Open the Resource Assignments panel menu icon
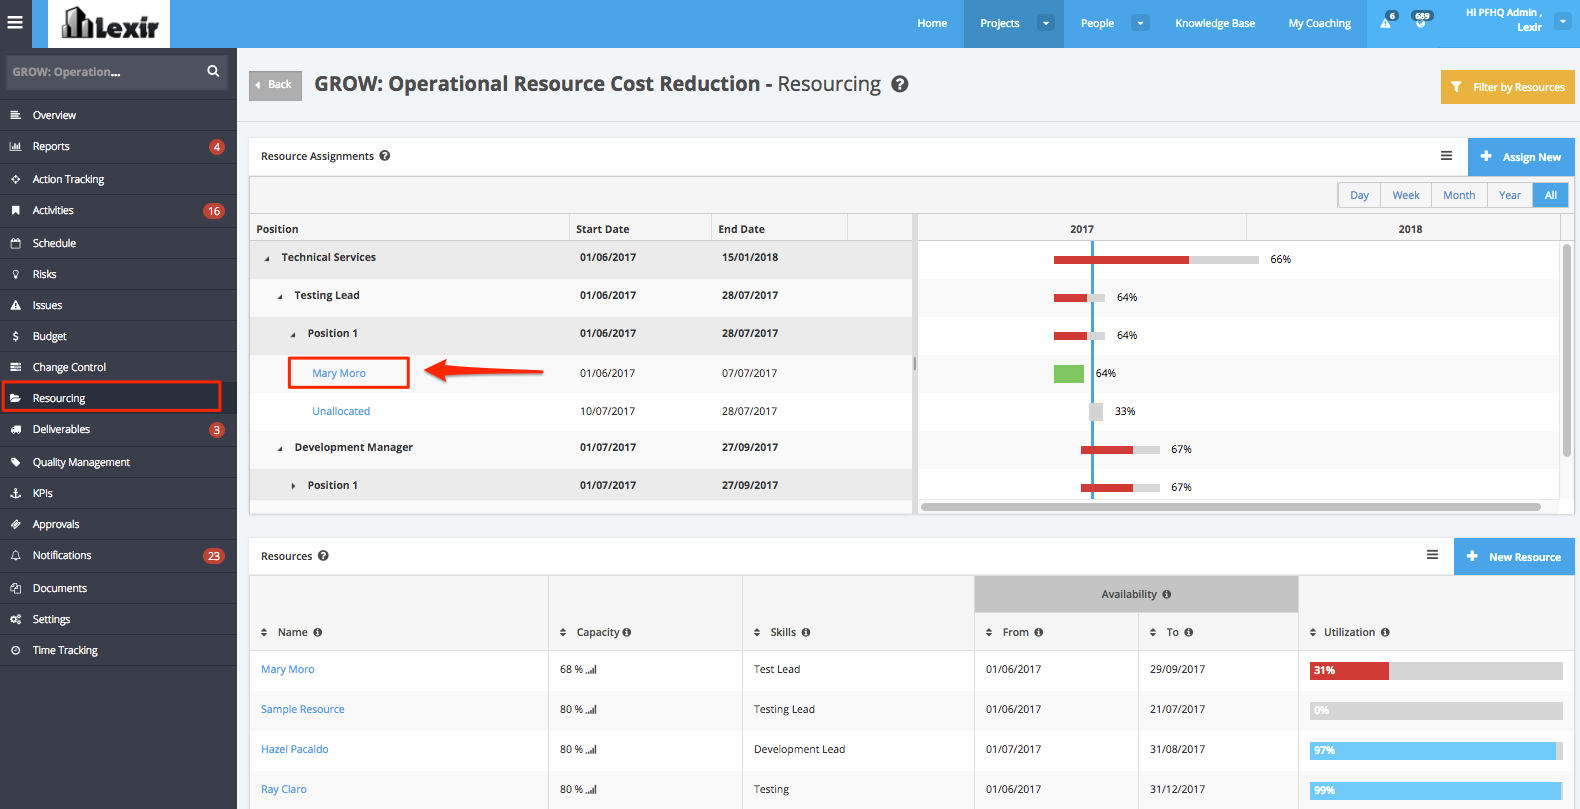The image size is (1580, 809). 1446,156
